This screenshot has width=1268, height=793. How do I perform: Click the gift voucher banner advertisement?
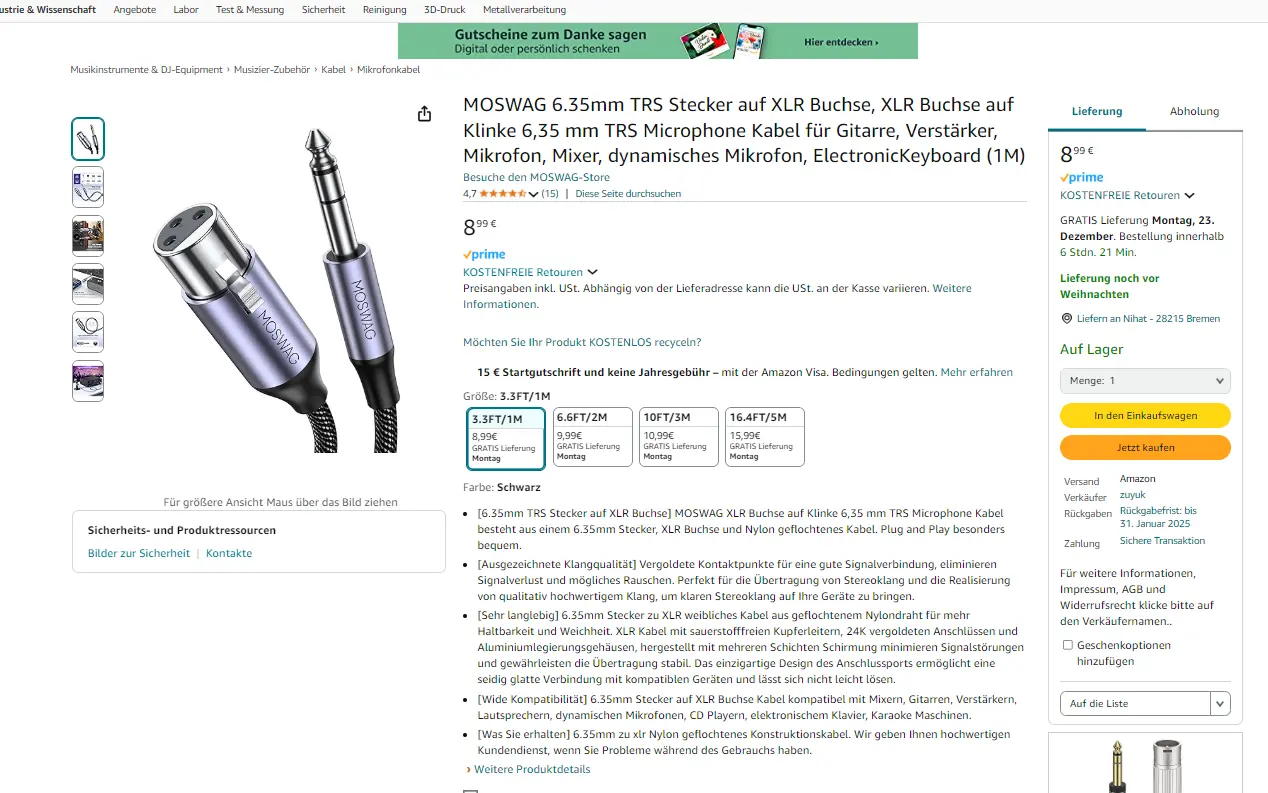pos(657,41)
